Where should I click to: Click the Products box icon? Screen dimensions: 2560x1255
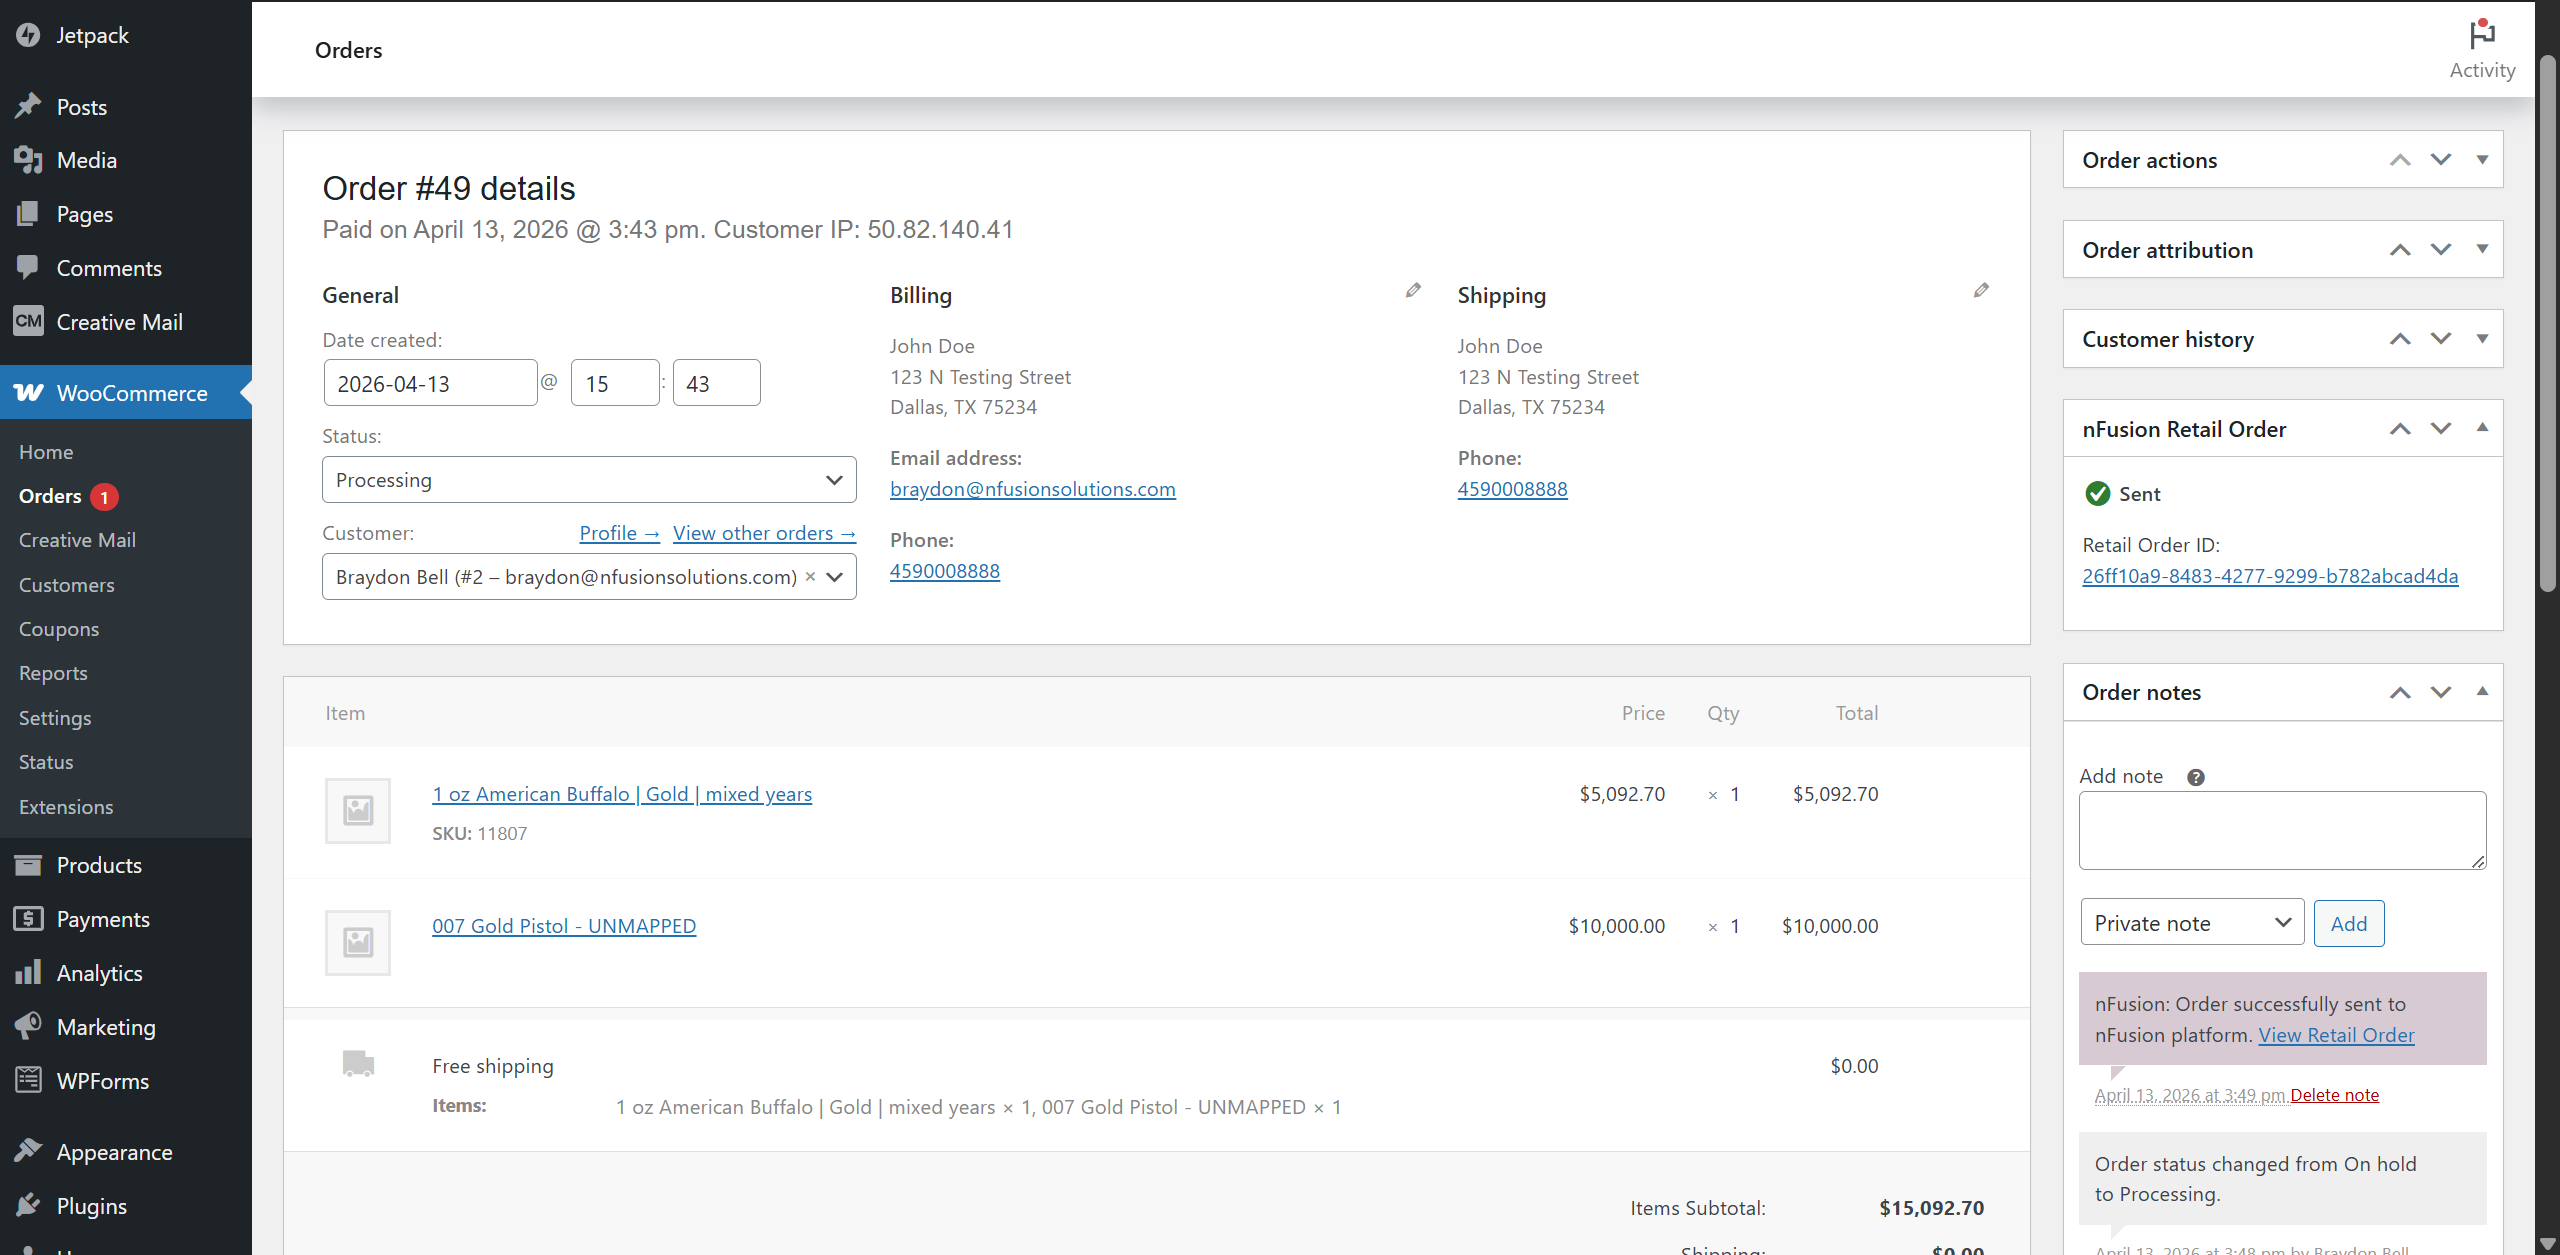point(28,865)
